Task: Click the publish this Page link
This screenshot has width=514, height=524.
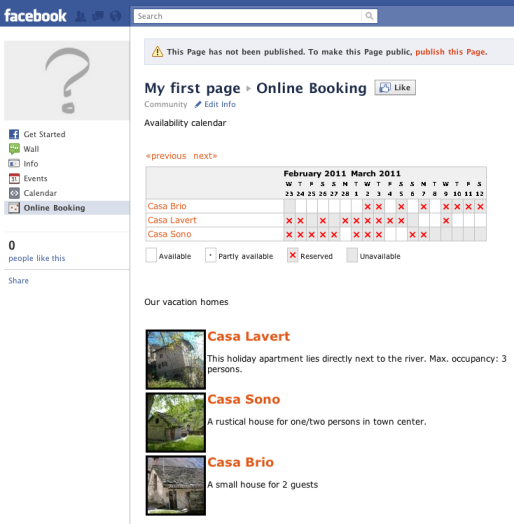Action: click(x=451, y=52)
